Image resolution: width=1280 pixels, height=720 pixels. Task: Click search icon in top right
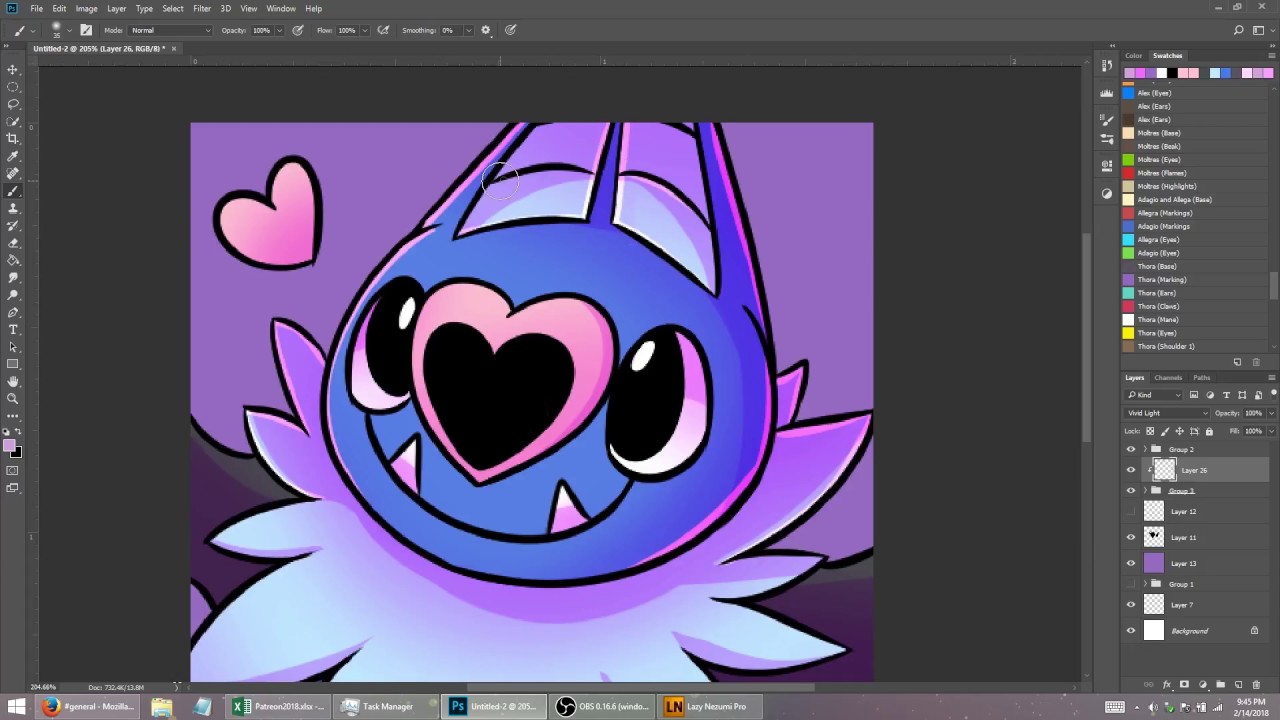(x=1239, y=30)
